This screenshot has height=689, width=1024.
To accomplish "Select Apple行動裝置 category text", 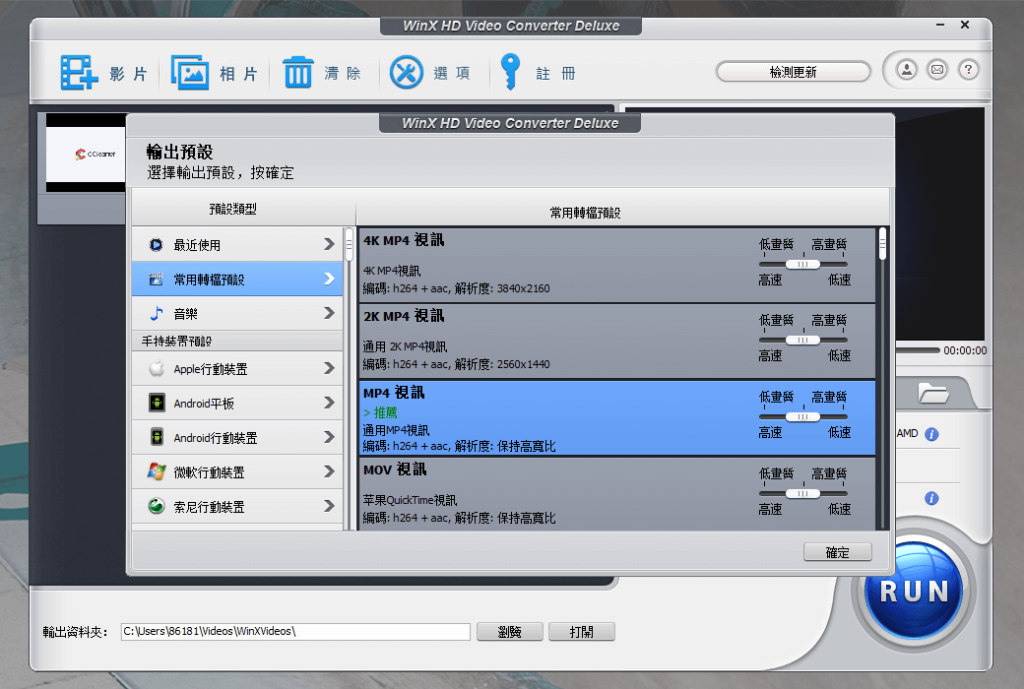I will pyautogui.click(x=210, y=369).
